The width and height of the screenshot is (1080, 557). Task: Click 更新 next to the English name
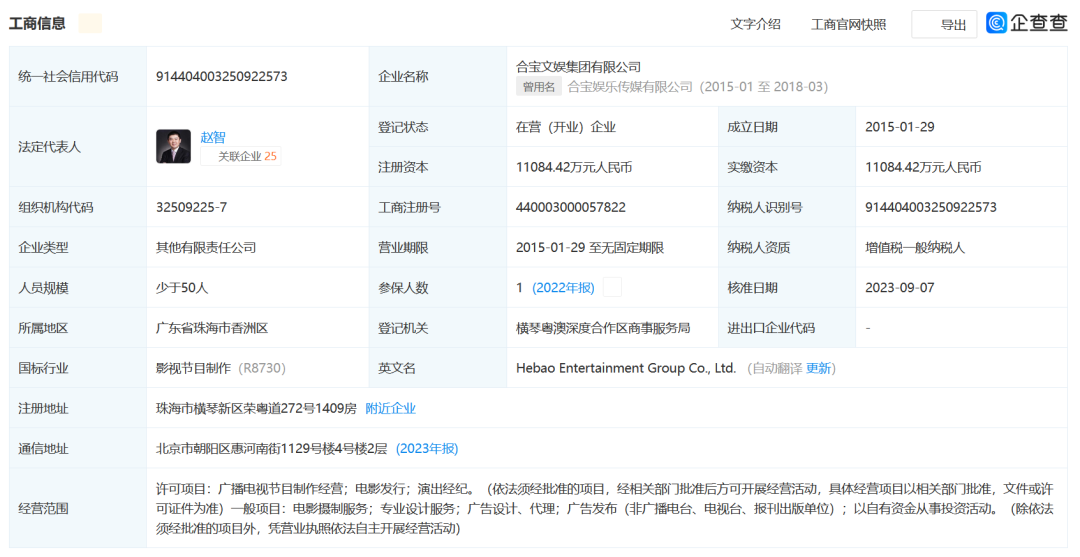[818, 368]
